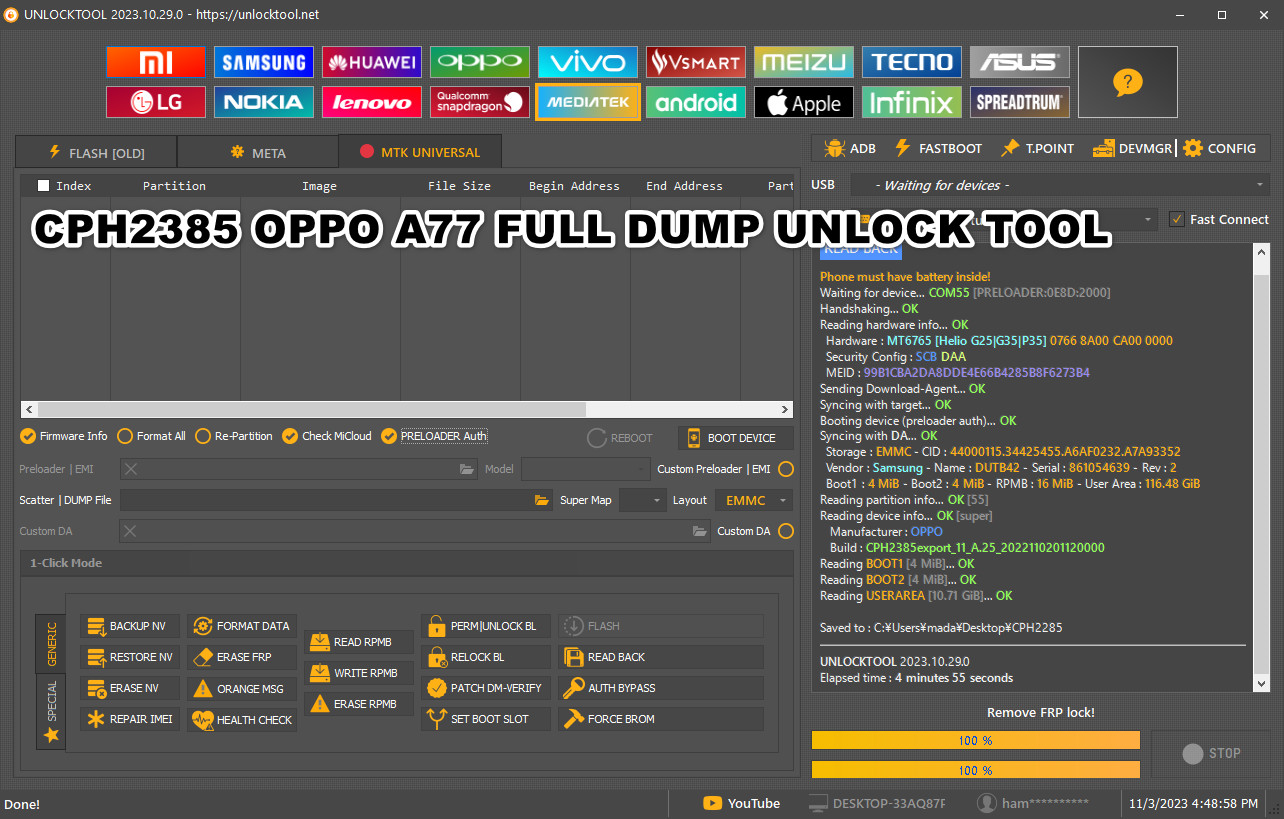Choose the Lenovo brand tile

pyautogui.click(x=372, y=102)
